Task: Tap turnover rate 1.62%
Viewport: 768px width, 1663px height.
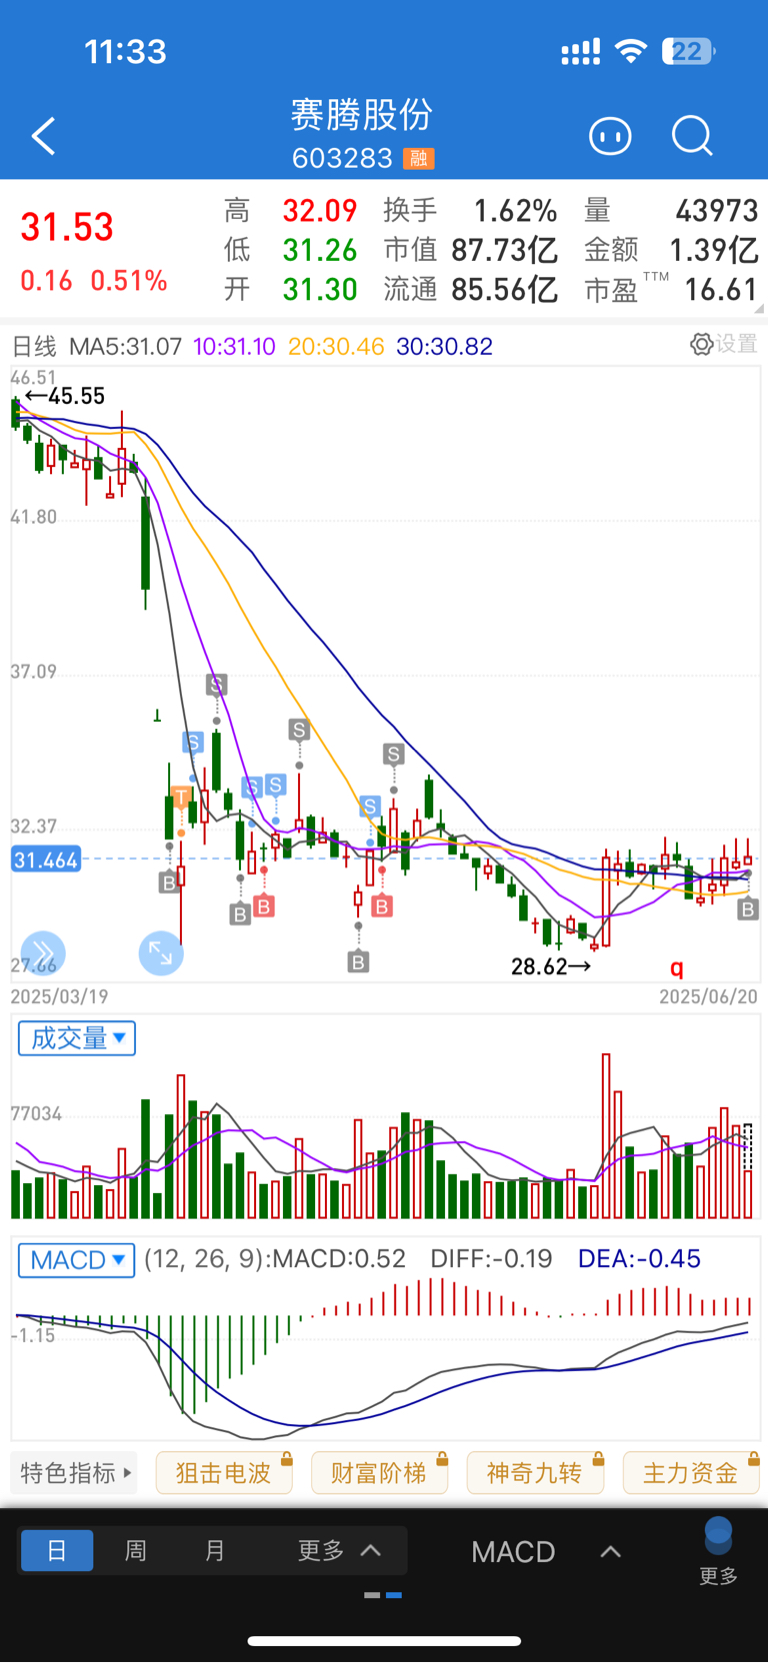Action: 515,210
